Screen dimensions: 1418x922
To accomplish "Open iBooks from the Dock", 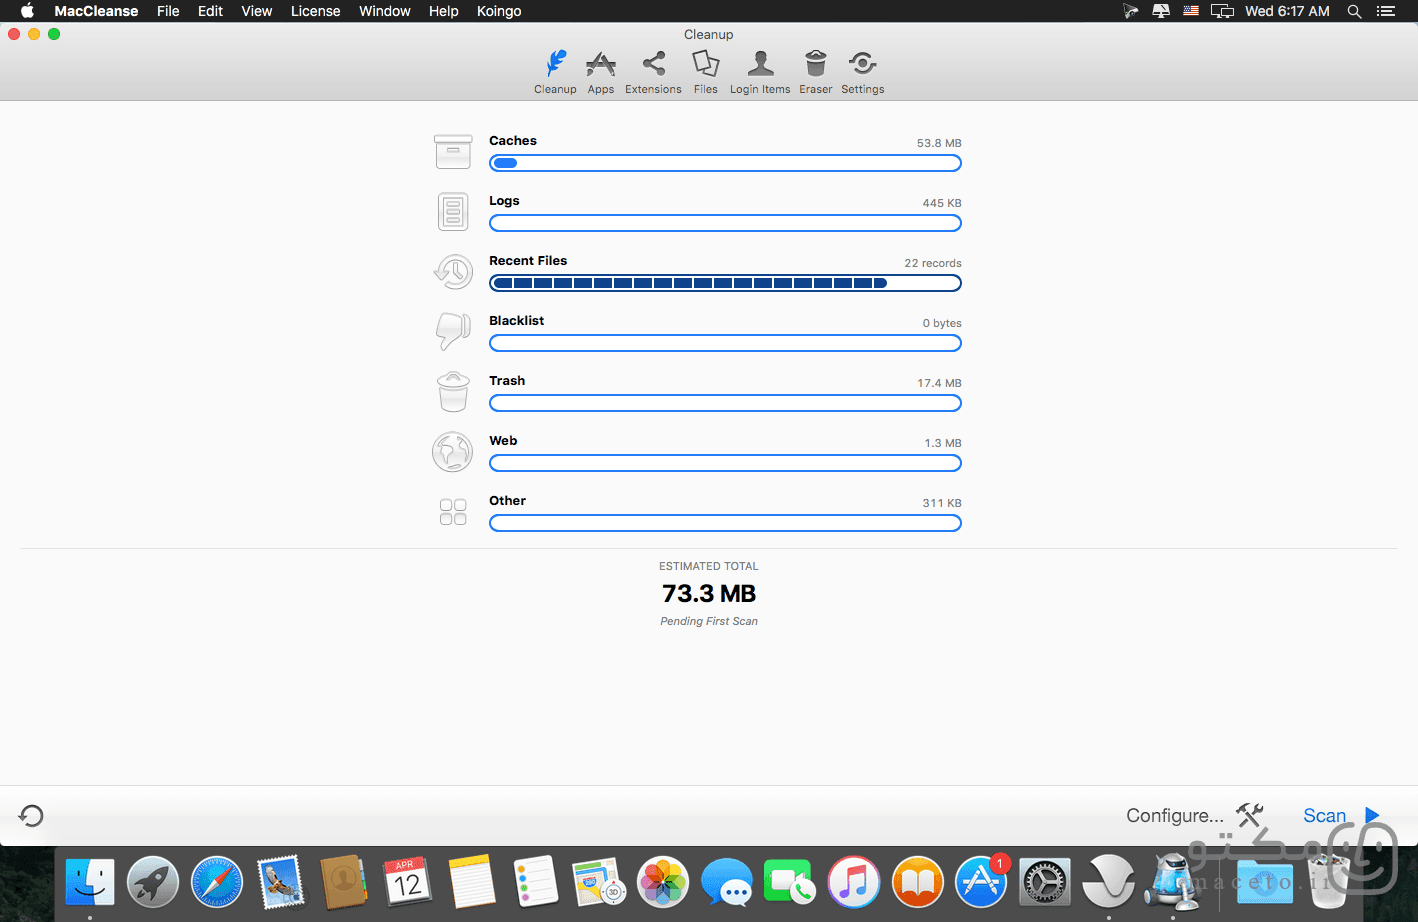I will tap(918, 883).
